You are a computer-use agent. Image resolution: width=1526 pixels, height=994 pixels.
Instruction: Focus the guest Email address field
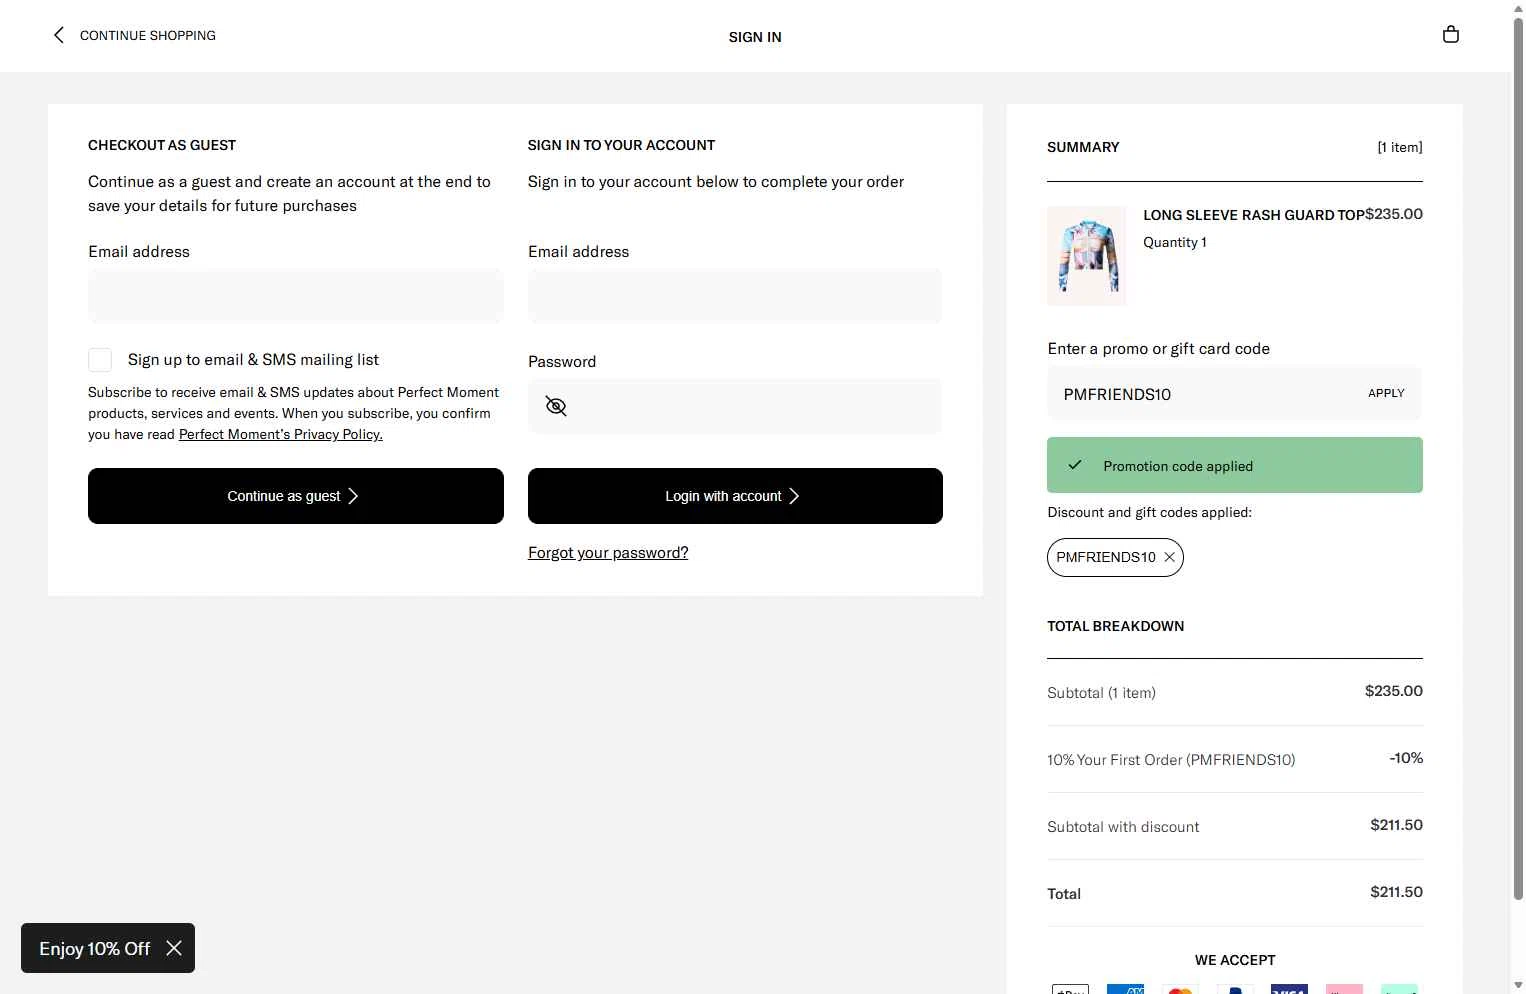[296, 296]
